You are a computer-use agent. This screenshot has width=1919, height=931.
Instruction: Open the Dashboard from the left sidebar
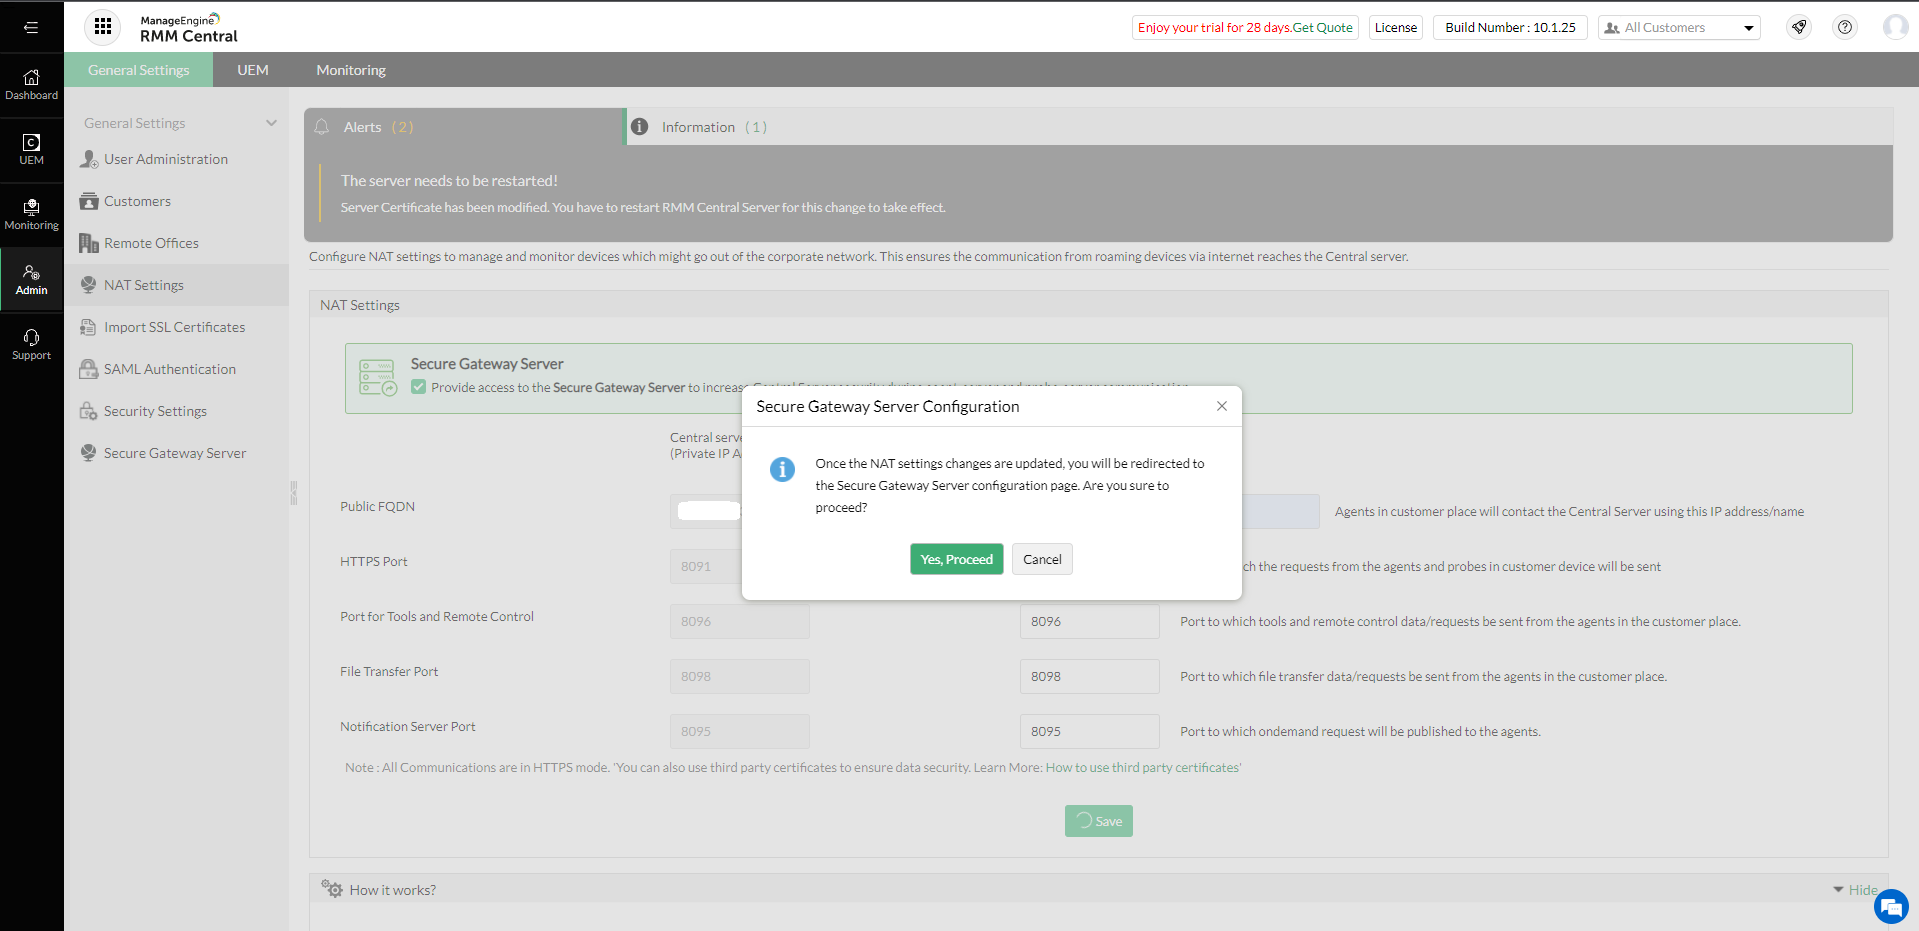[x=31, y=84]
